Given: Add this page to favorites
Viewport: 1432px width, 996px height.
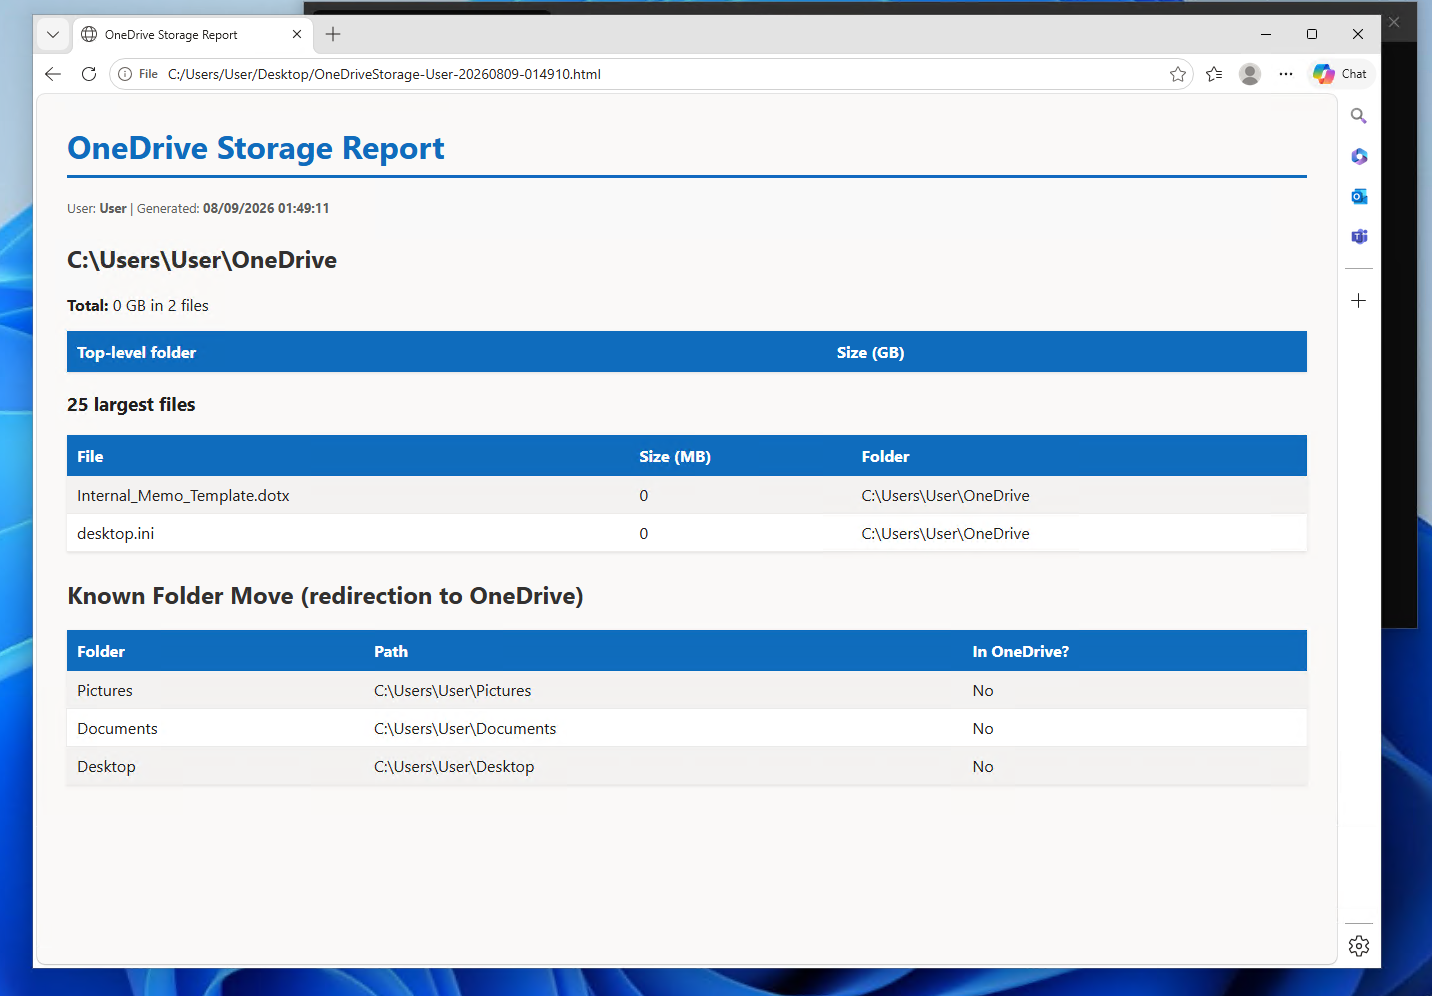Looking at the screenshot, I should [1178, 74].
